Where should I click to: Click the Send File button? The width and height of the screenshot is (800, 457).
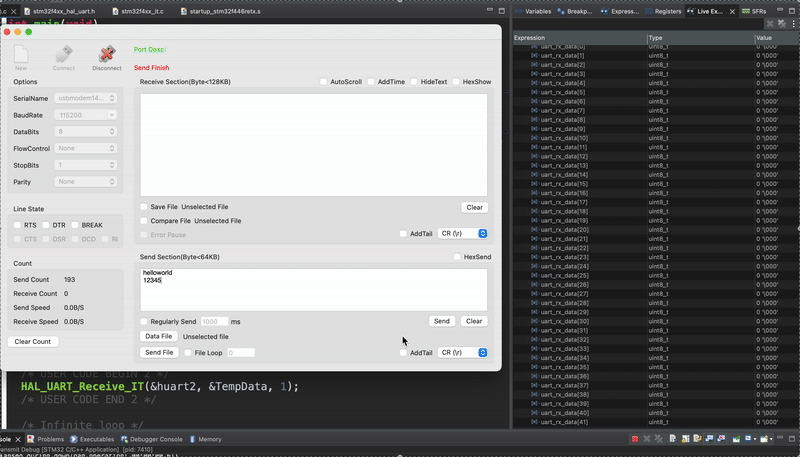click(x=159, y=352)
